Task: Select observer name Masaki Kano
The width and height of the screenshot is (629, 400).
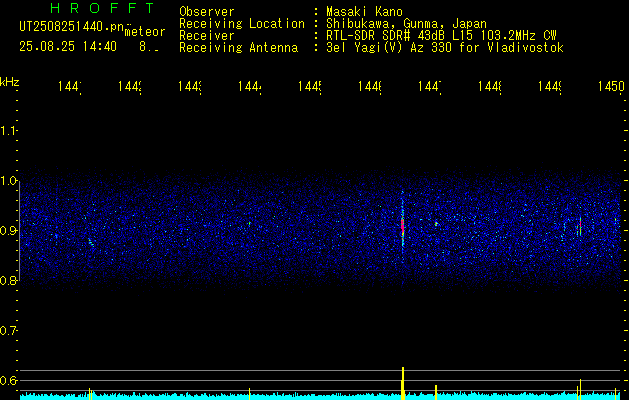Action: (x=364, y=12)
